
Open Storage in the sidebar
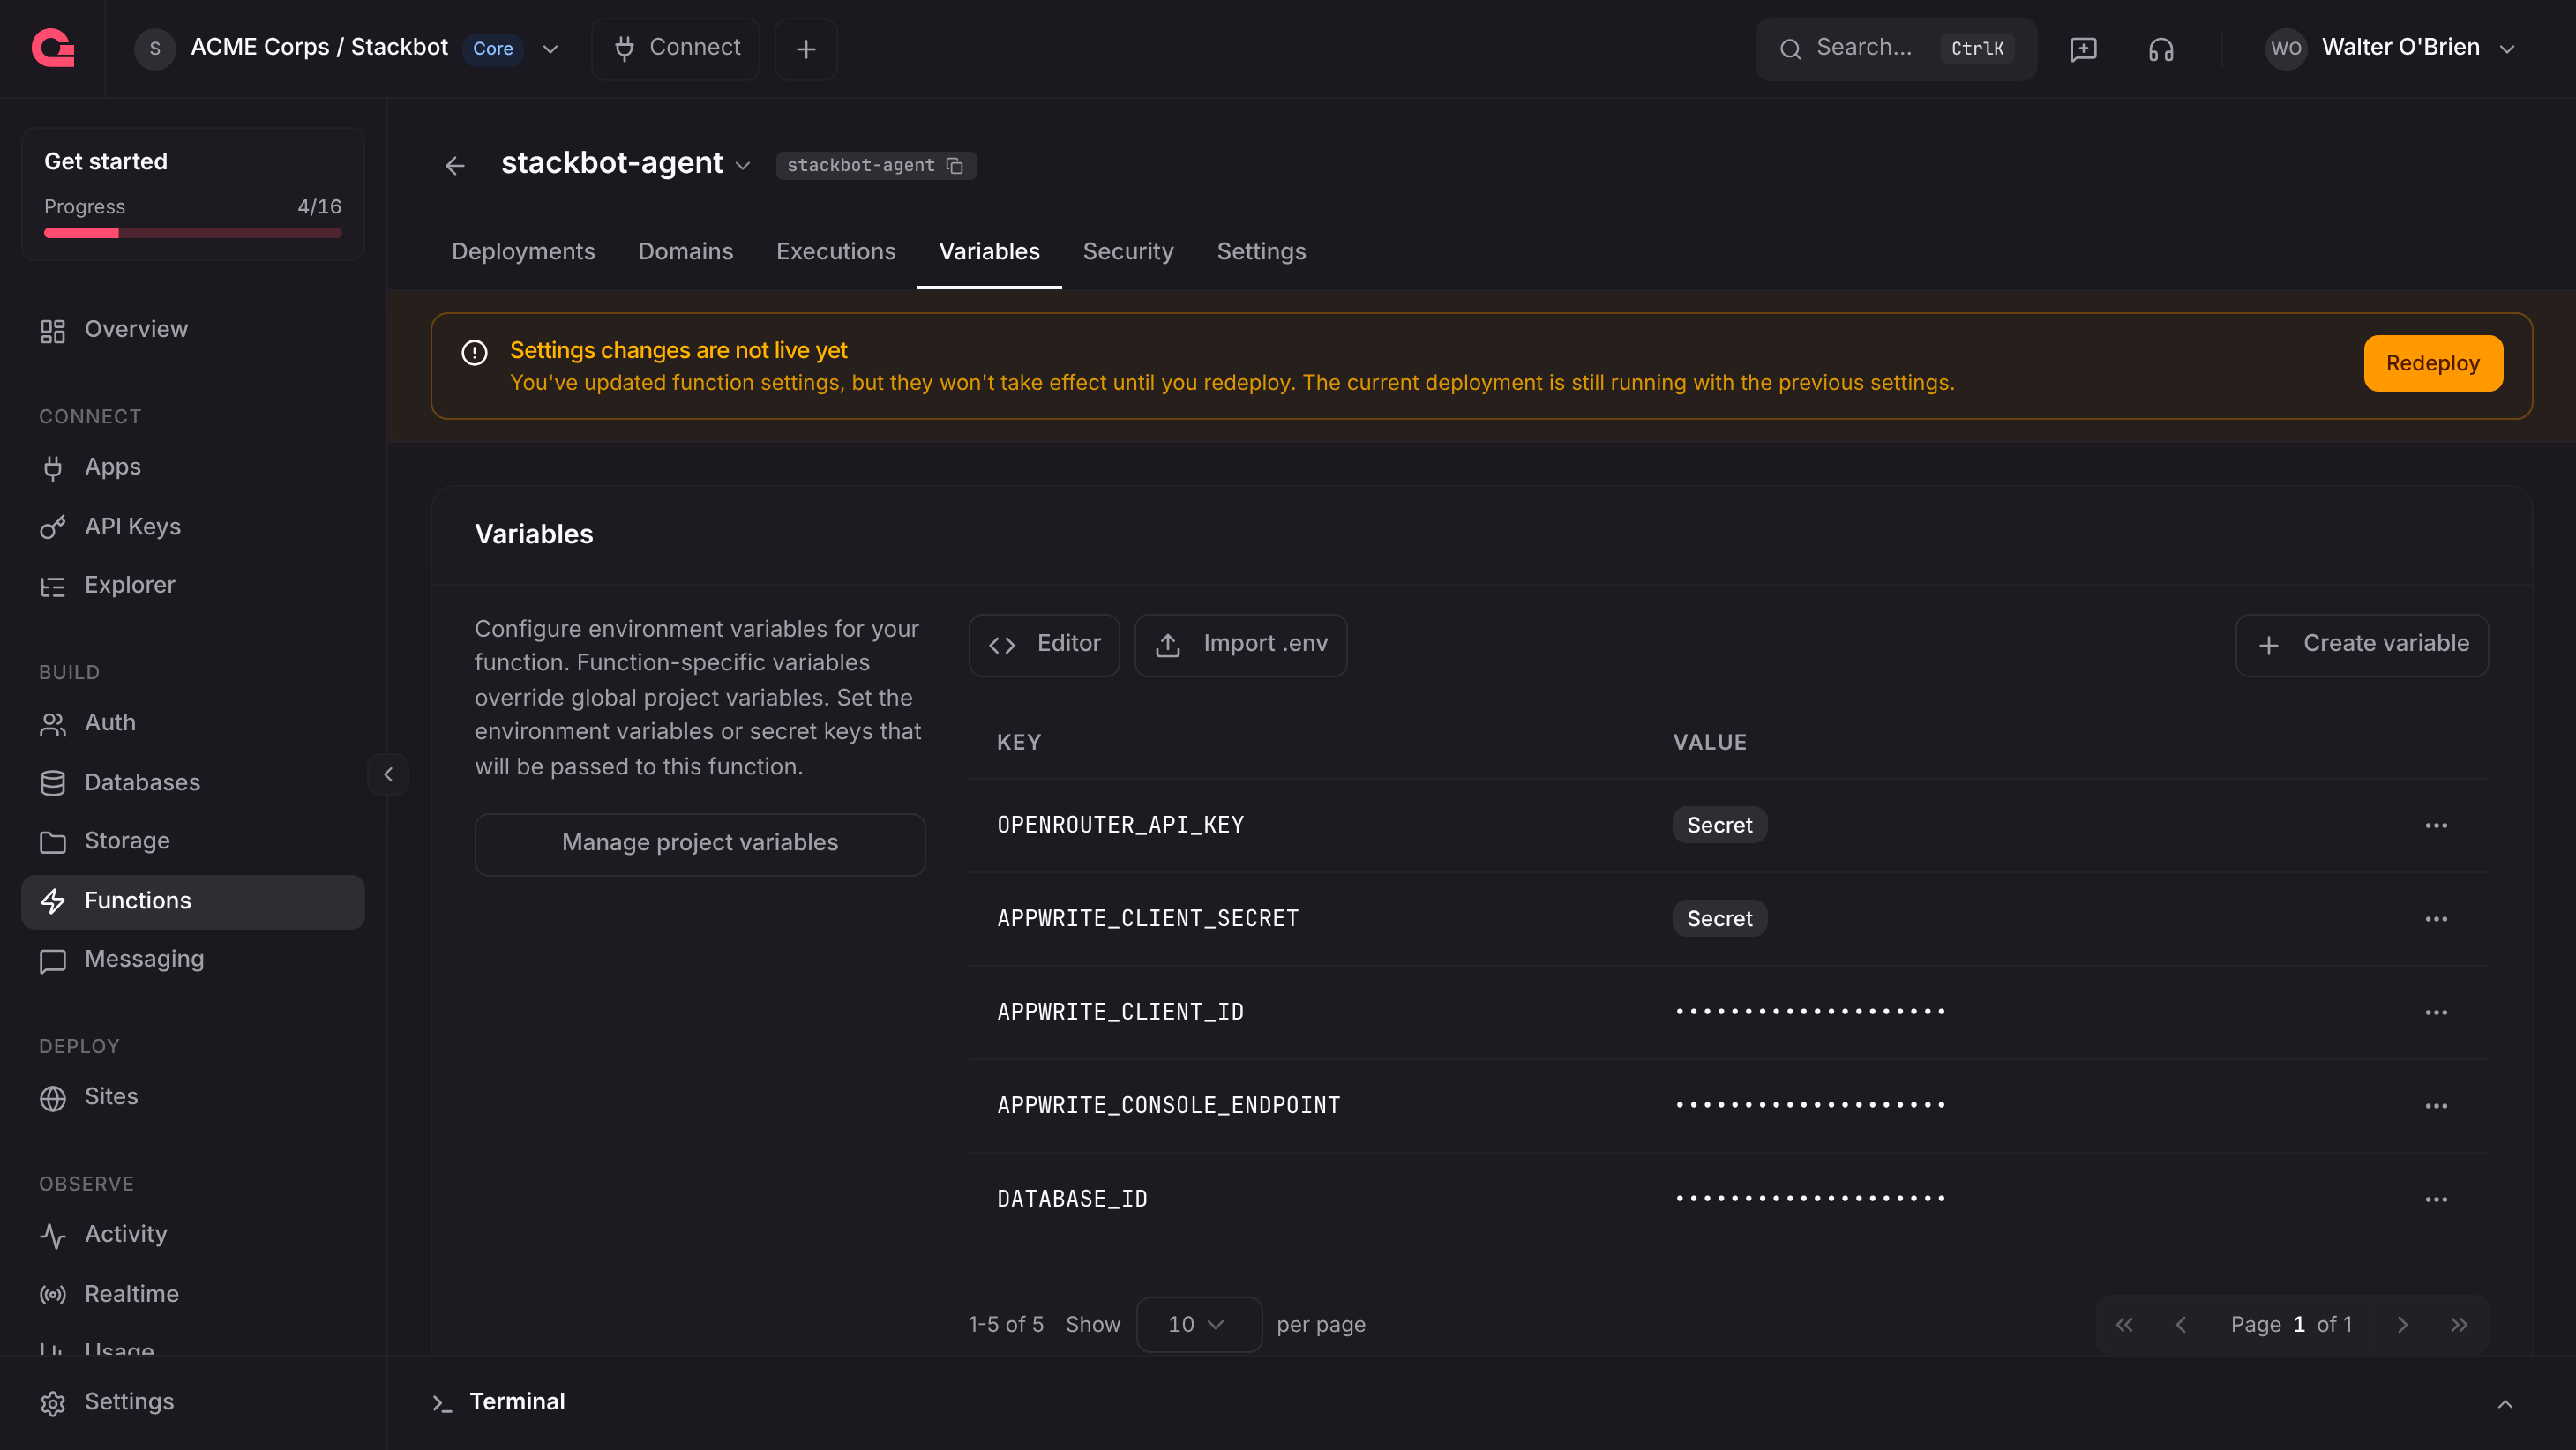(193, 841)
